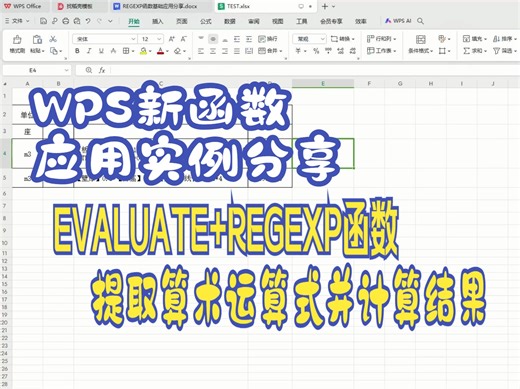Open the font name dropdown
Viewport: 520px width, 389px height.
(133, 39)
